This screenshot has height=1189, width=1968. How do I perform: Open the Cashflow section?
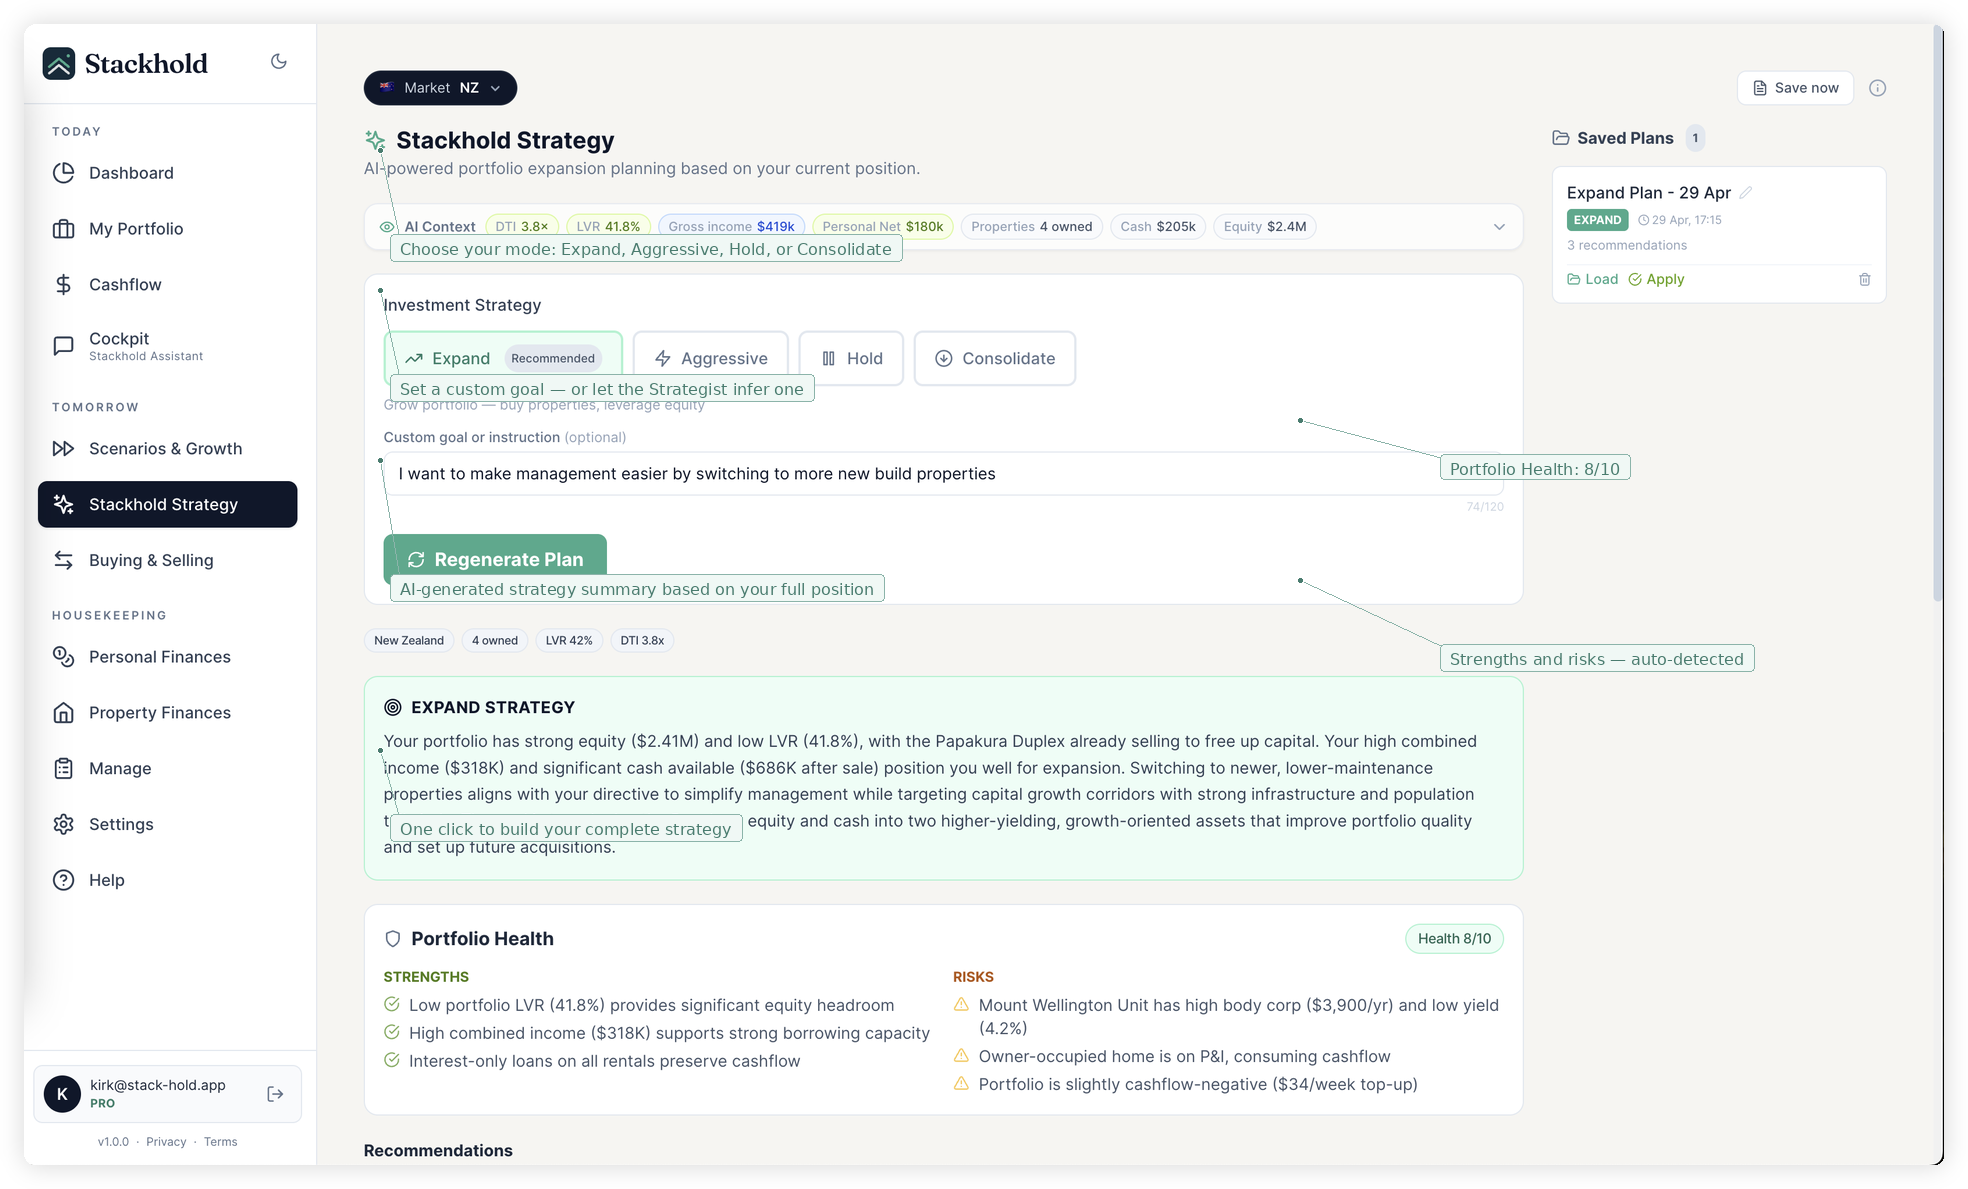pos(168,285)
